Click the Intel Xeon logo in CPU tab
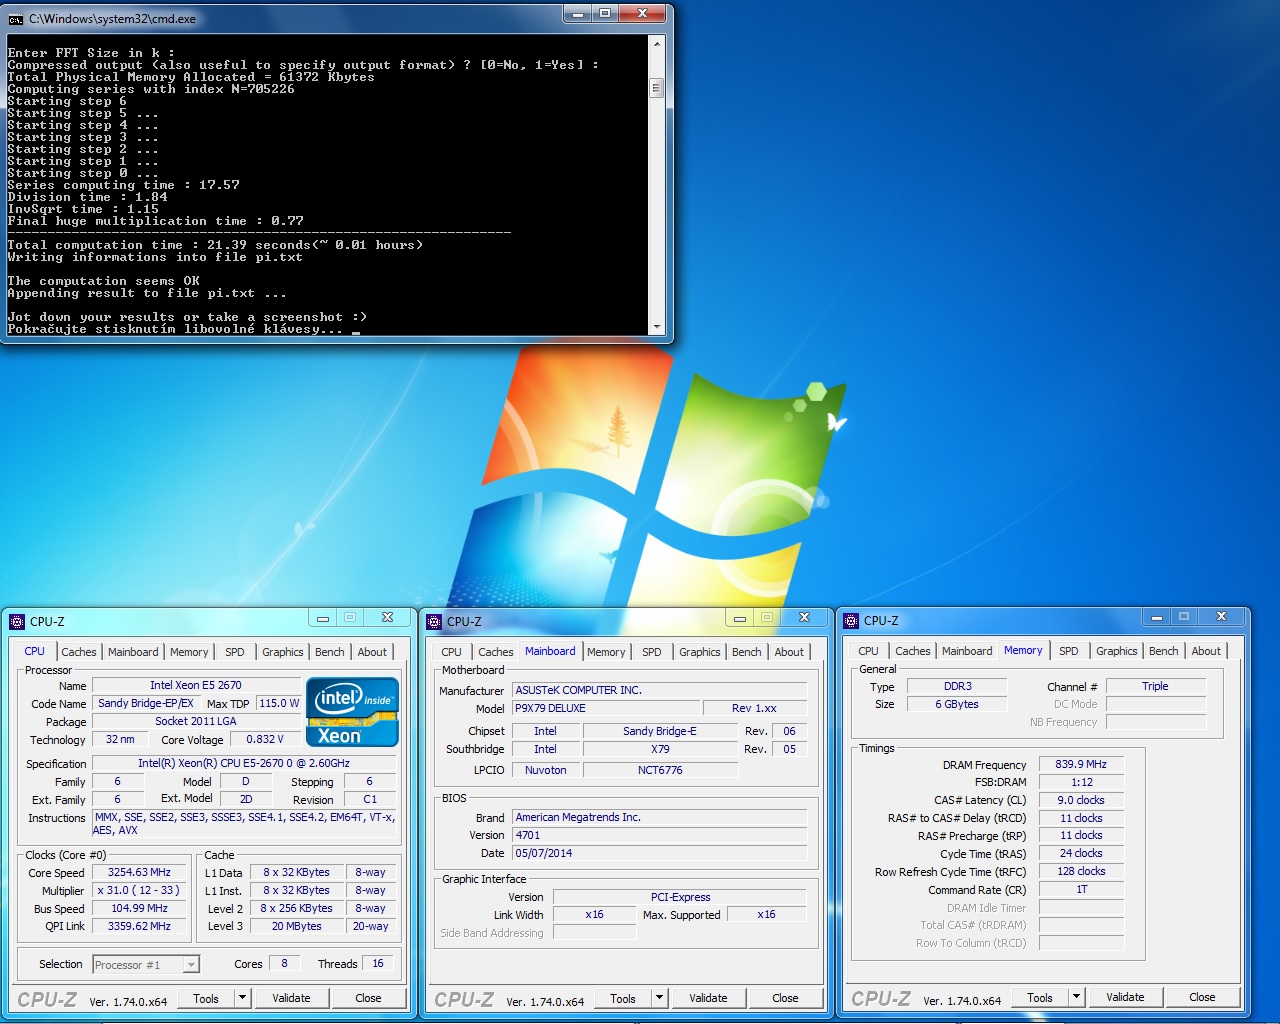Image resolution: width=1280 pixels, height=1024 pixels. [x=352, y=712]
